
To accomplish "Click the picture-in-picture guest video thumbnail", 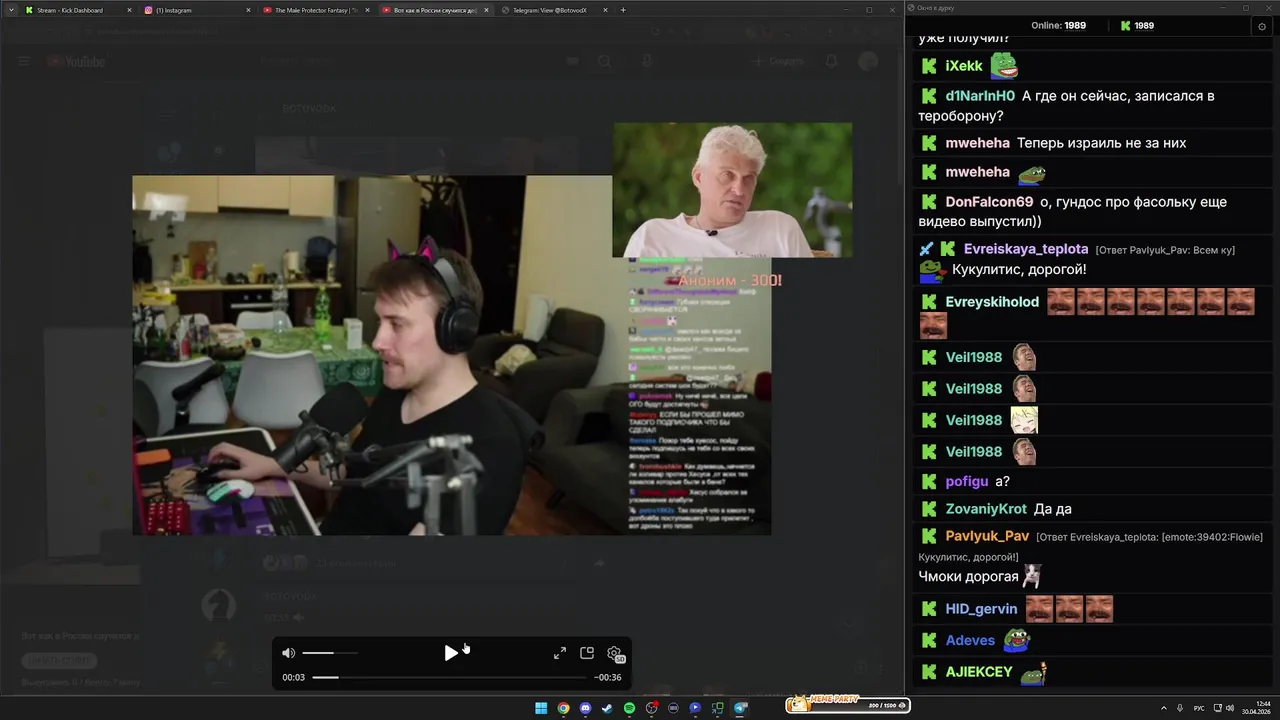I will coord(732,190).
